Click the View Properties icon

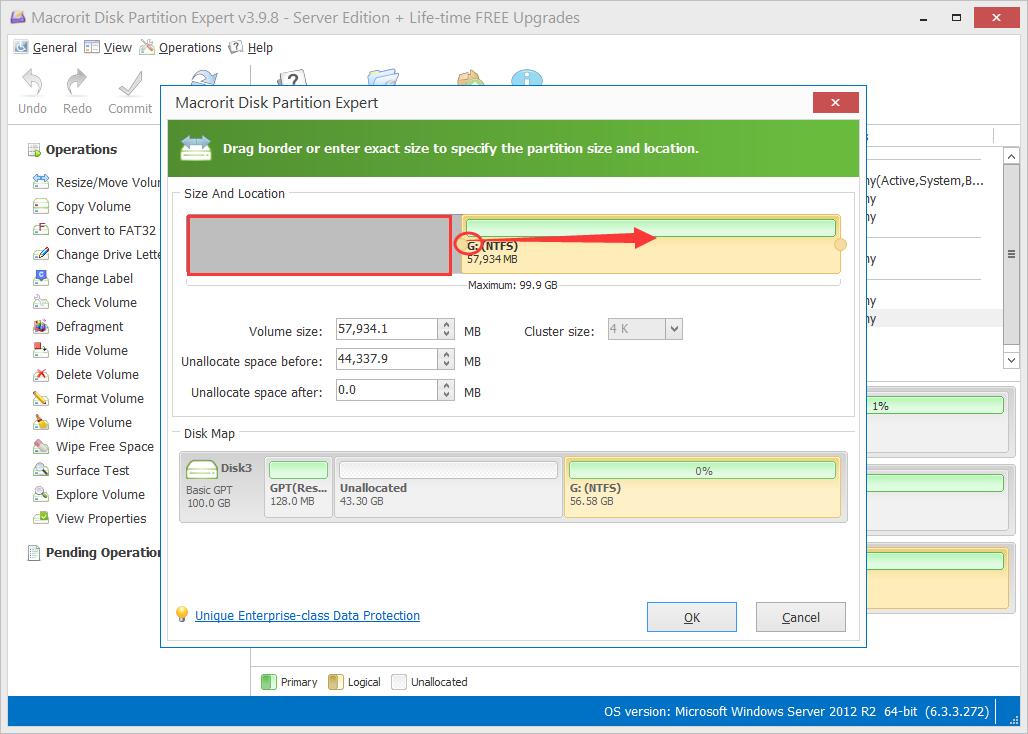coord(40,518)
